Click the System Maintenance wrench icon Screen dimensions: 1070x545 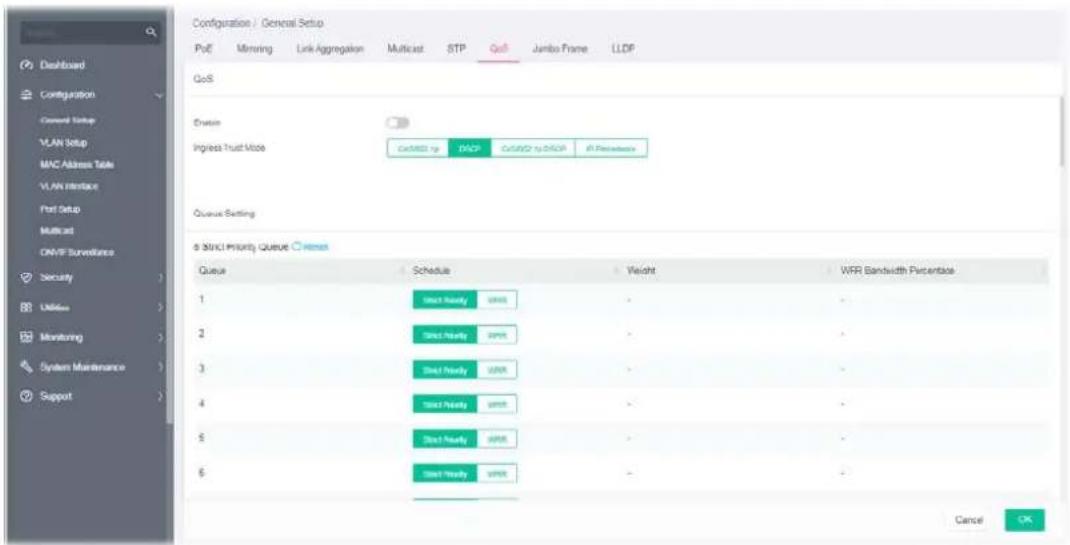29,367
